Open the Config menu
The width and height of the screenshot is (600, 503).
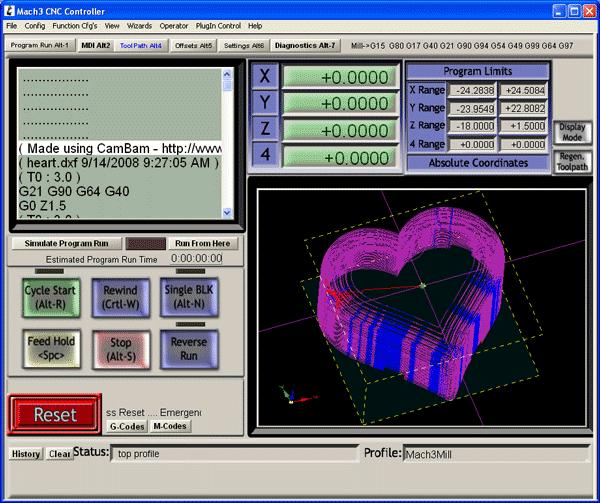point(35,26)
